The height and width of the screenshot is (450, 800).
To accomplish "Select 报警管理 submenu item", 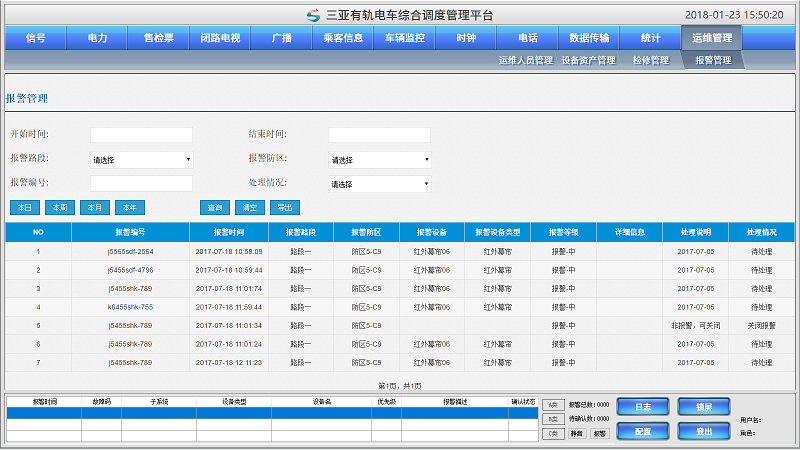I will 713,60.
